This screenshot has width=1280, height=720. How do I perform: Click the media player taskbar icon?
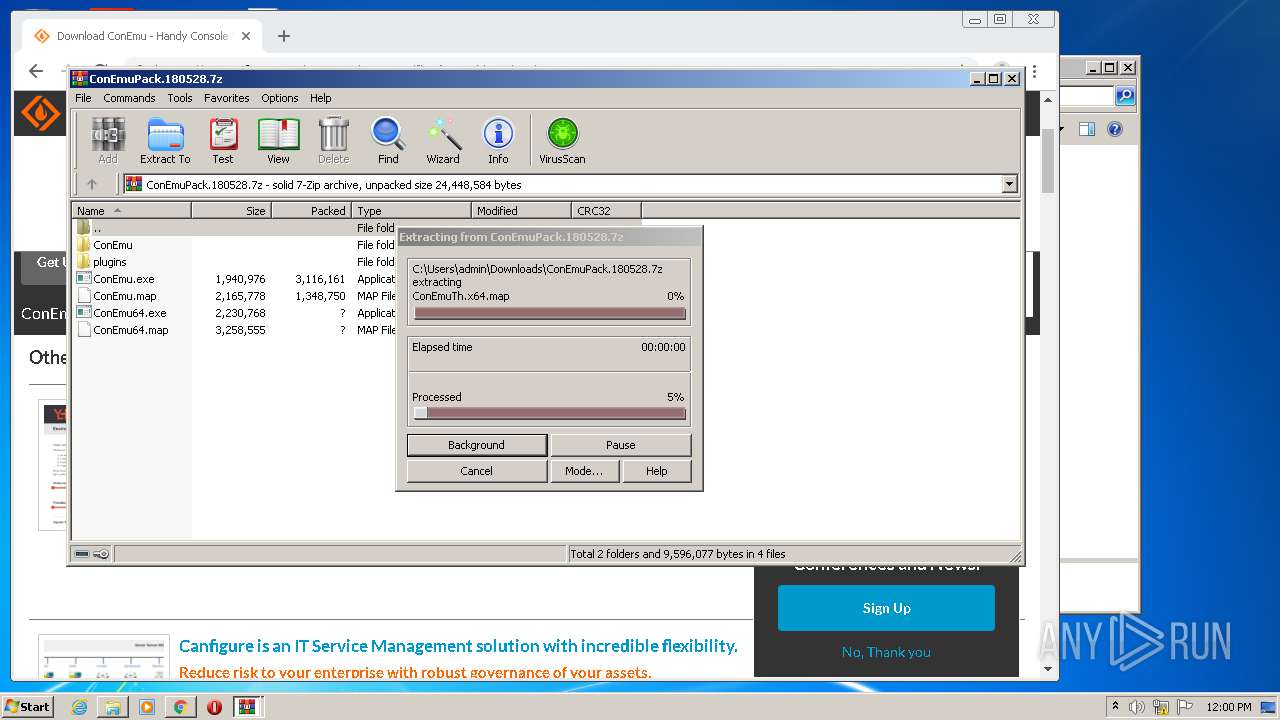pos(147,707)
